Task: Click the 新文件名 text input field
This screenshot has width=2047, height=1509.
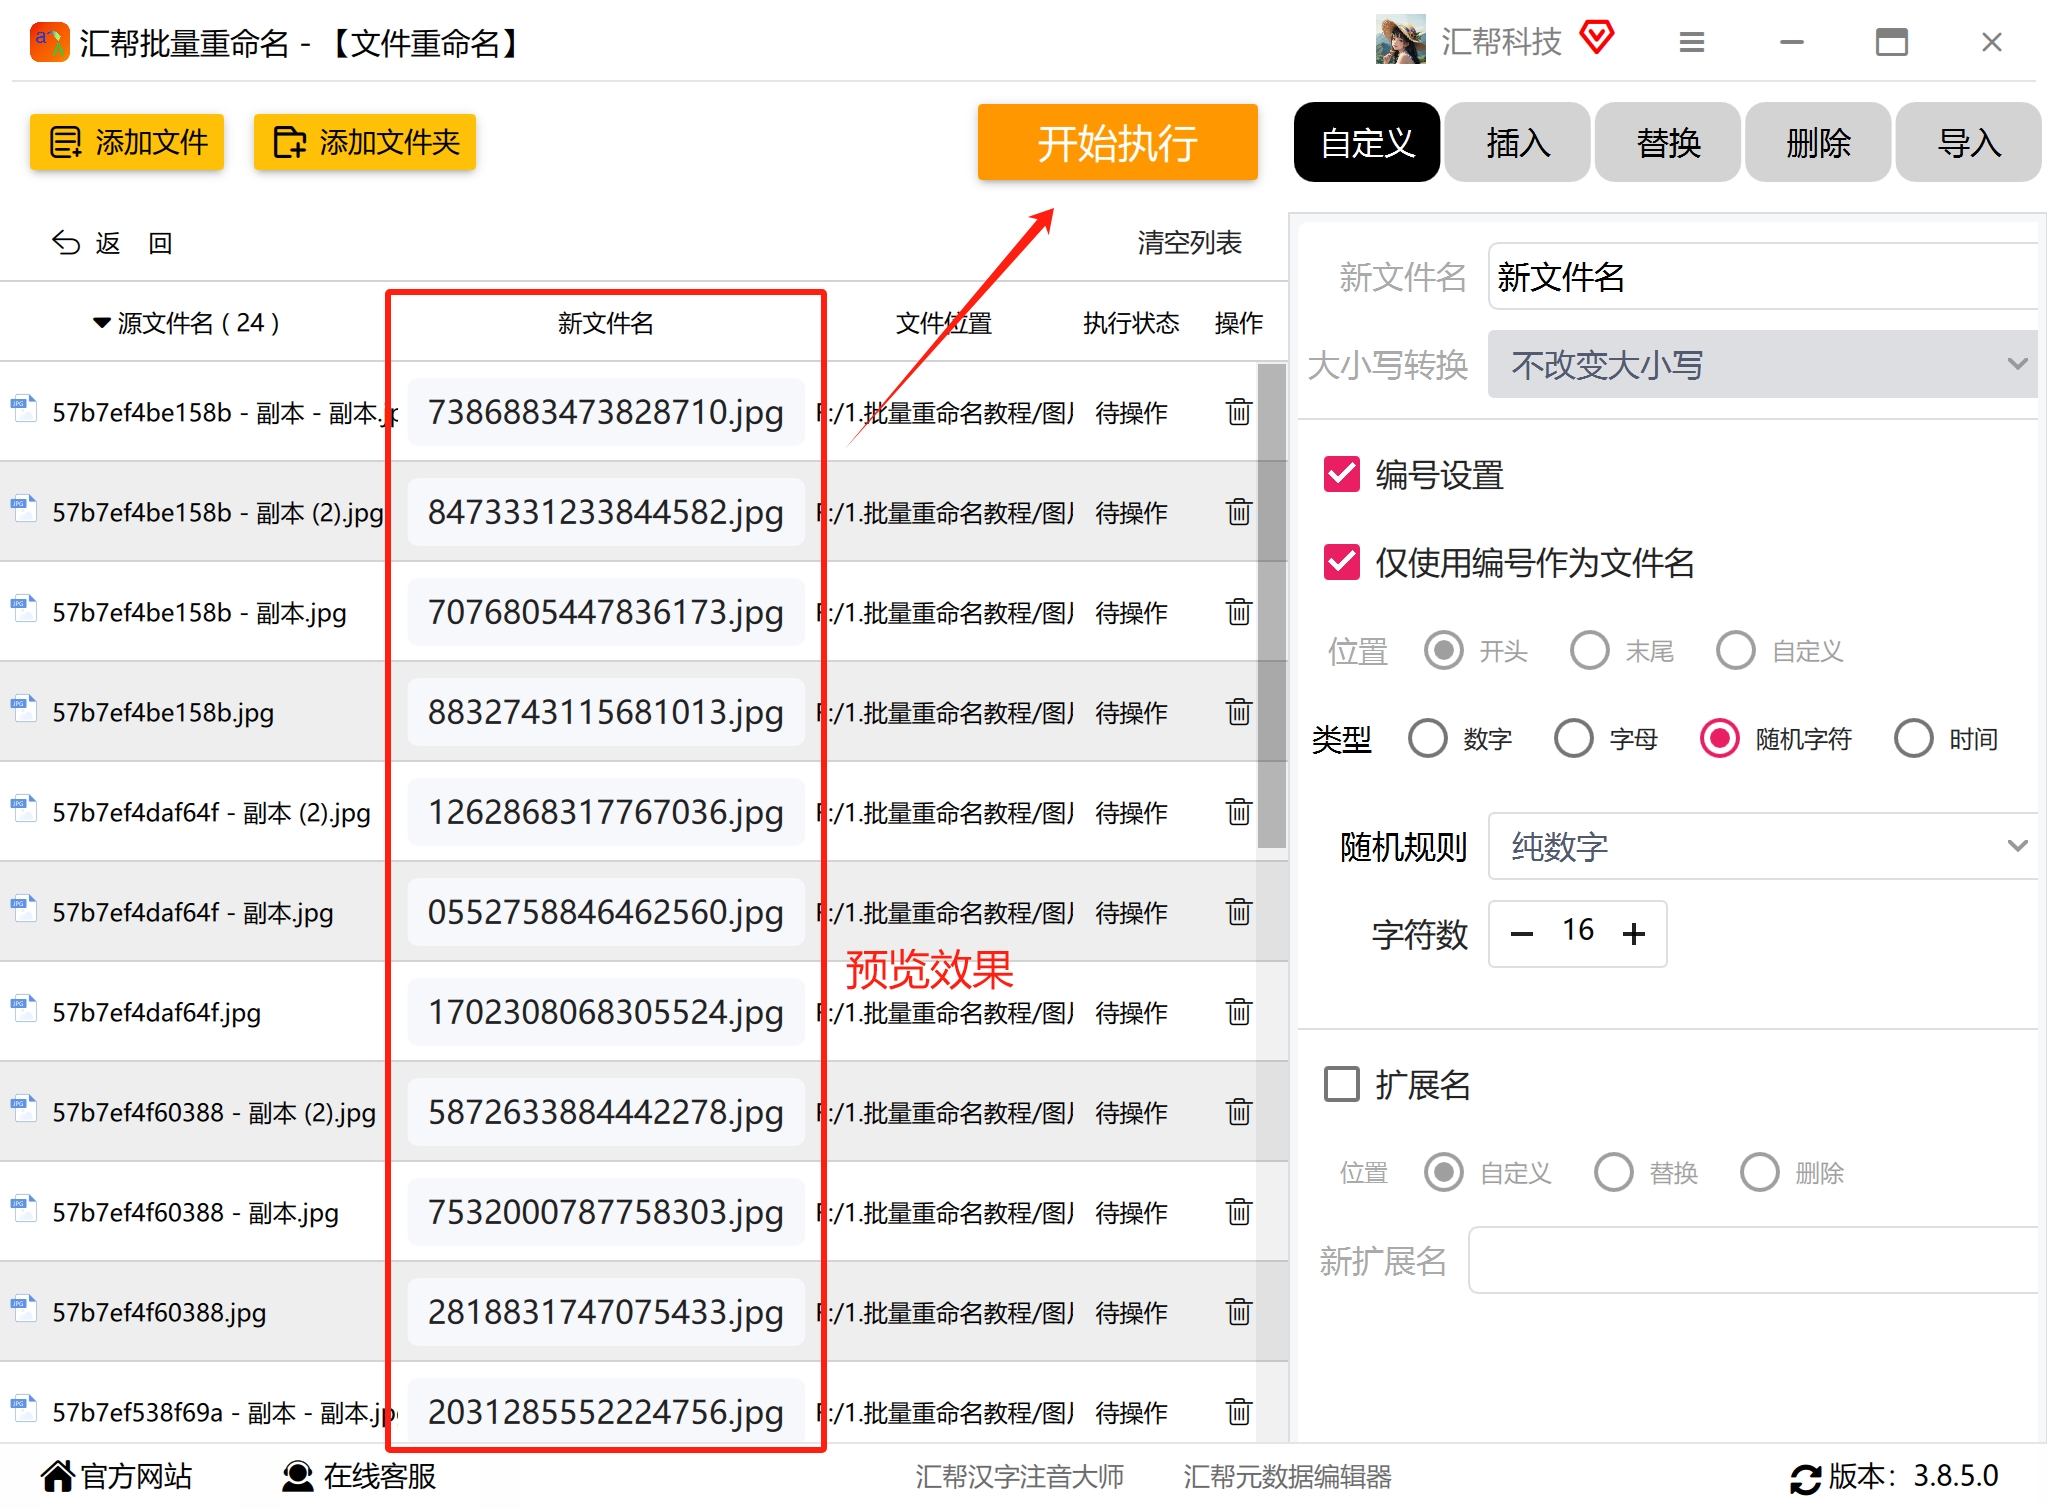Action: point(1762,277)
